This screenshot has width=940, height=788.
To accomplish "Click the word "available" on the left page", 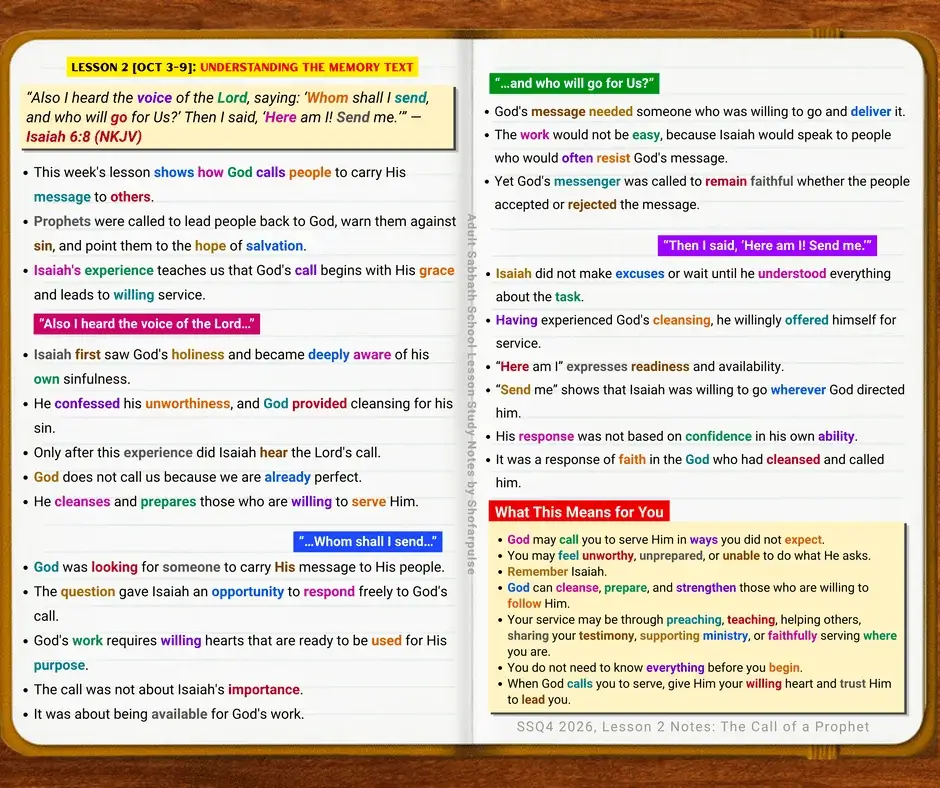I will tap(179, 714).
